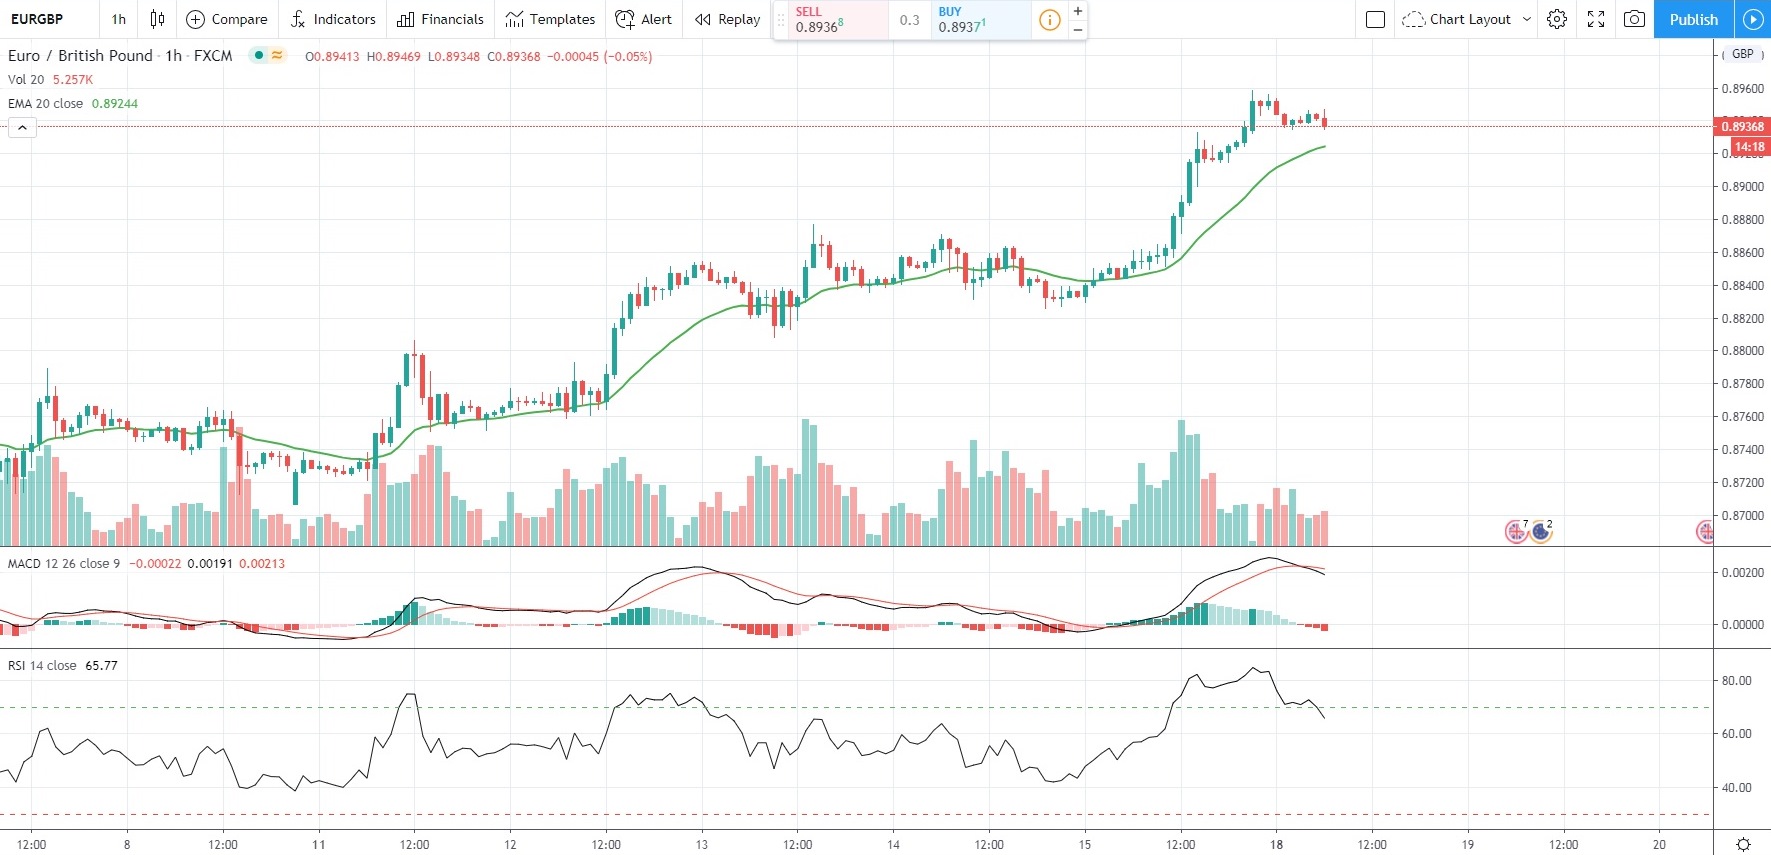Open the candlestick chart style selector
Viewport: 1771px width, 855px height.
(x=157, y=19)
